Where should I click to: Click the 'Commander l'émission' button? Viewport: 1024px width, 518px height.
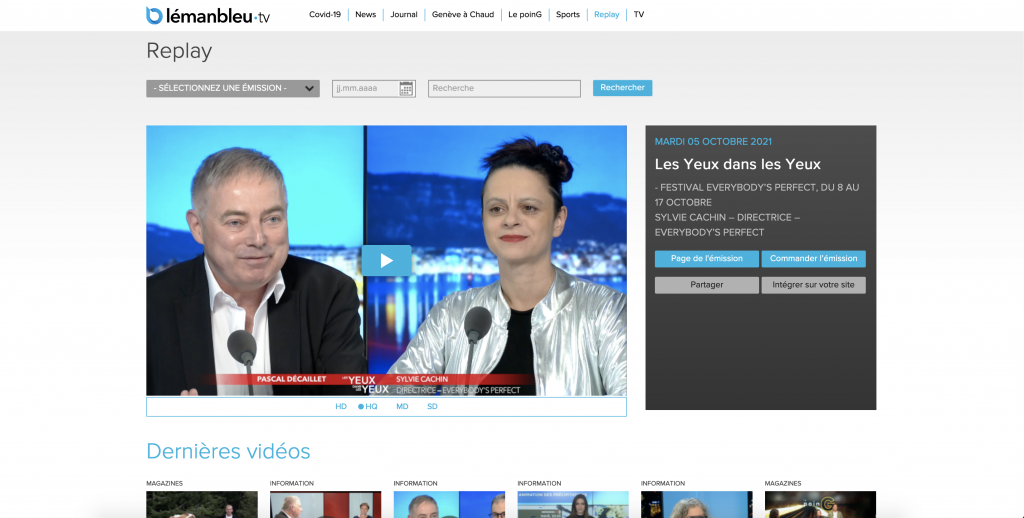click(813, 259)
